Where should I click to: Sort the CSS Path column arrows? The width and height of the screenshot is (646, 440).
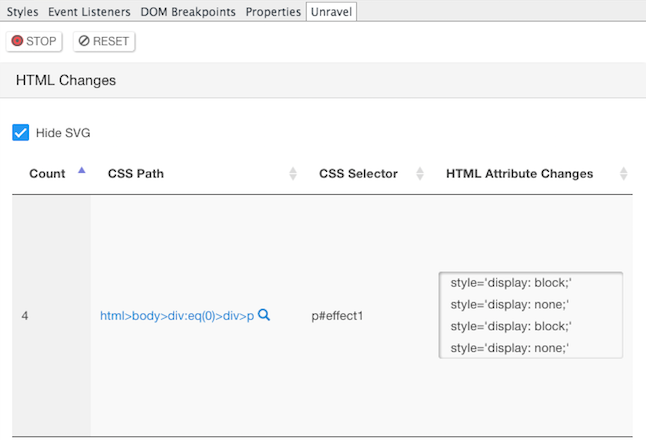click(x=293, y=173)
